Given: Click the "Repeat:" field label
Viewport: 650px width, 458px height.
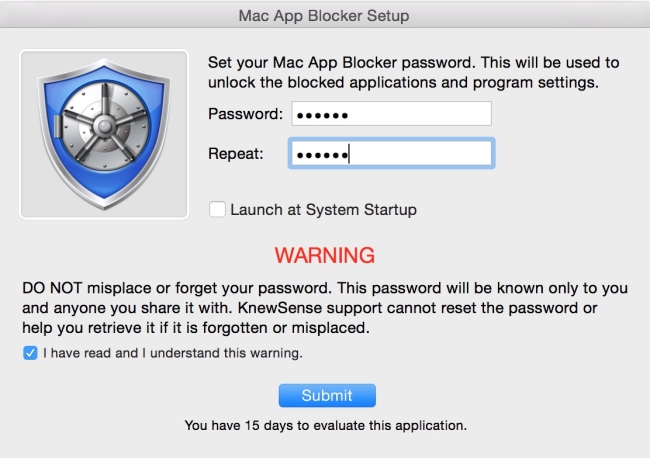Looking at the screenshot, I should tap(235, 154).
